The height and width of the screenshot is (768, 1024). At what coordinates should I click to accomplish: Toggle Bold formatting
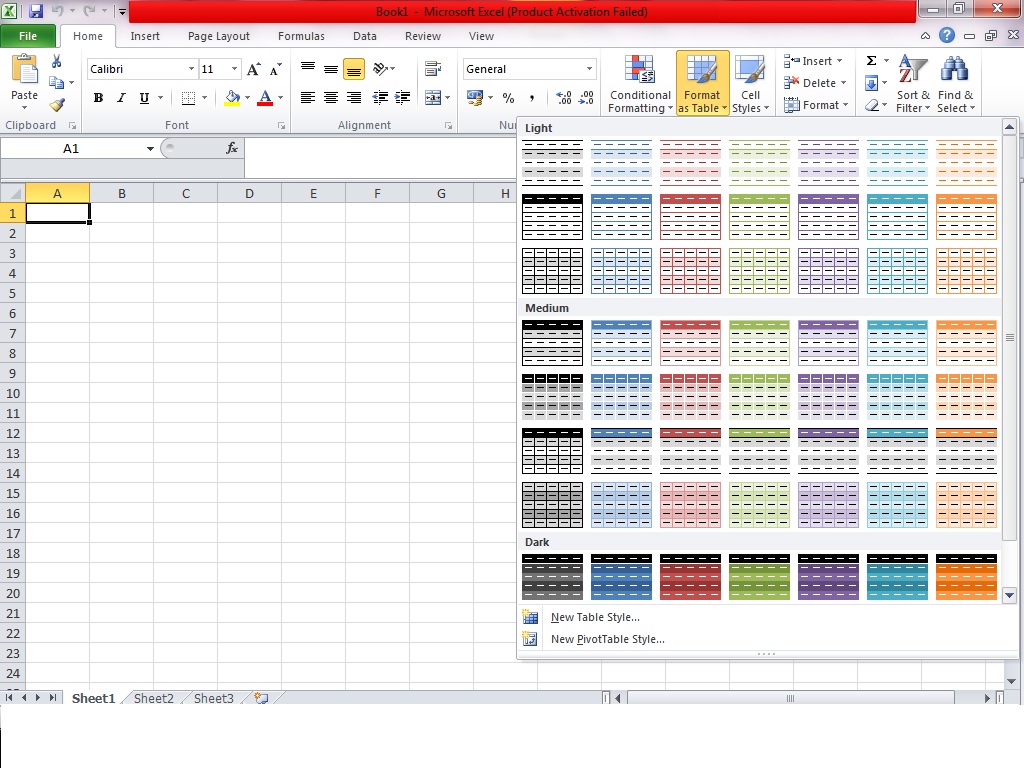point(98,98)
